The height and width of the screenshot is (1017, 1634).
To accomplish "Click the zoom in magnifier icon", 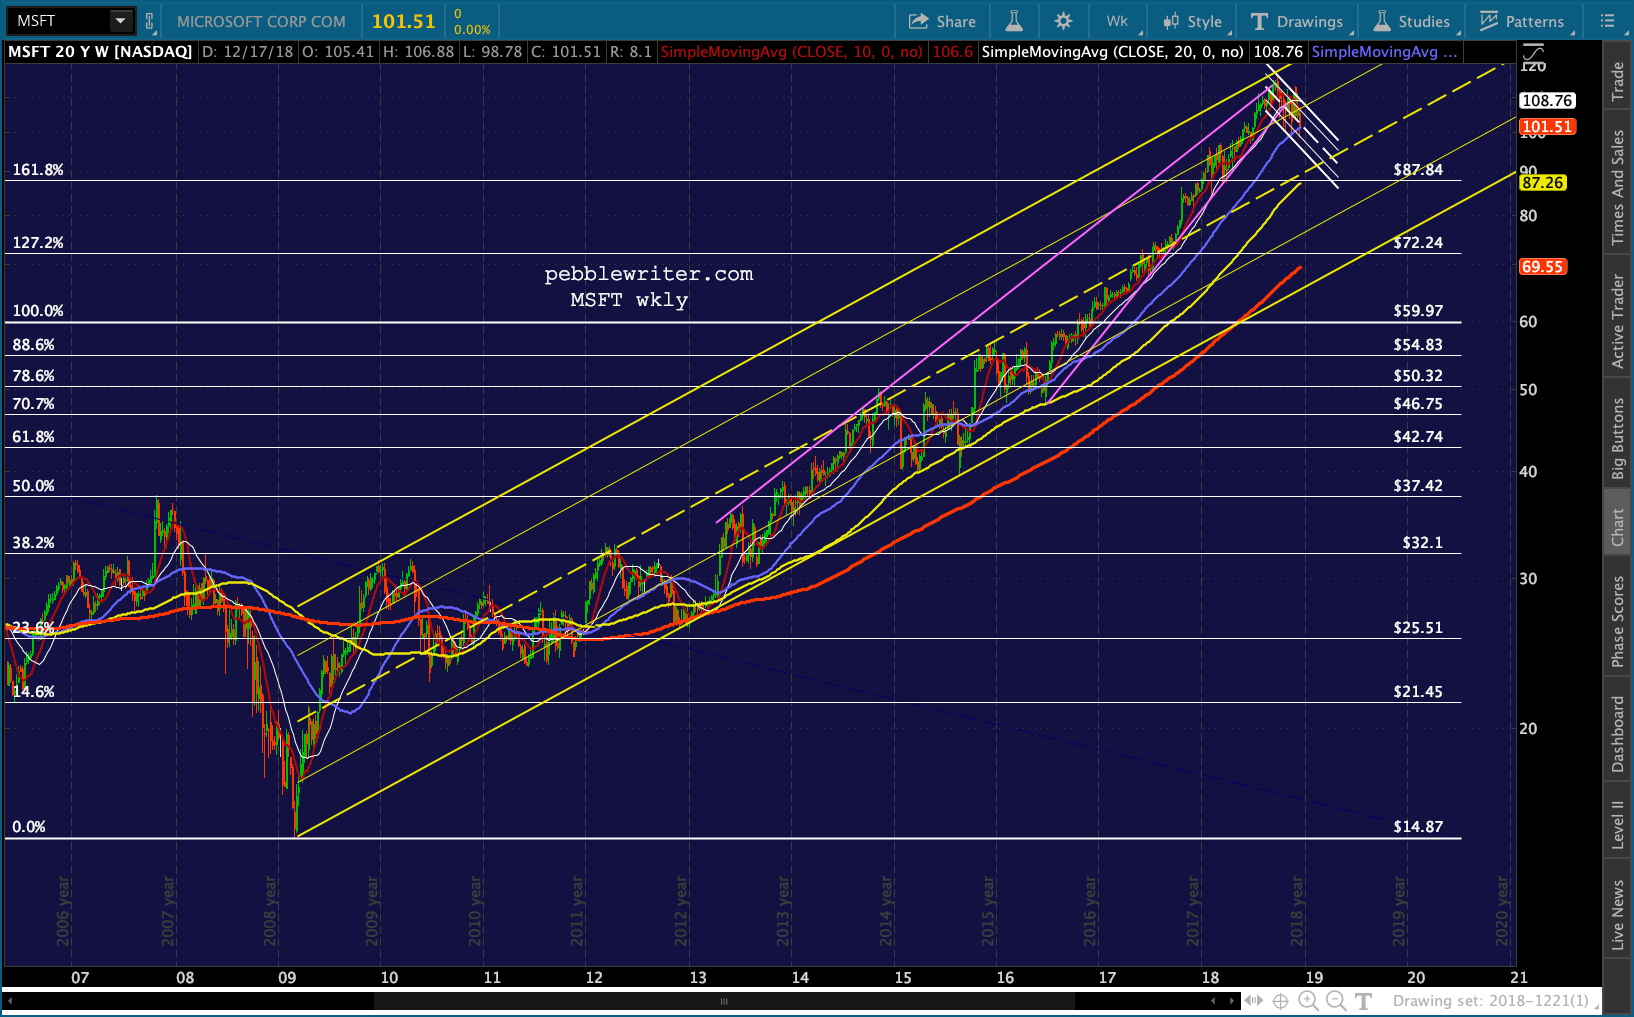I will click(1309, 1001).
